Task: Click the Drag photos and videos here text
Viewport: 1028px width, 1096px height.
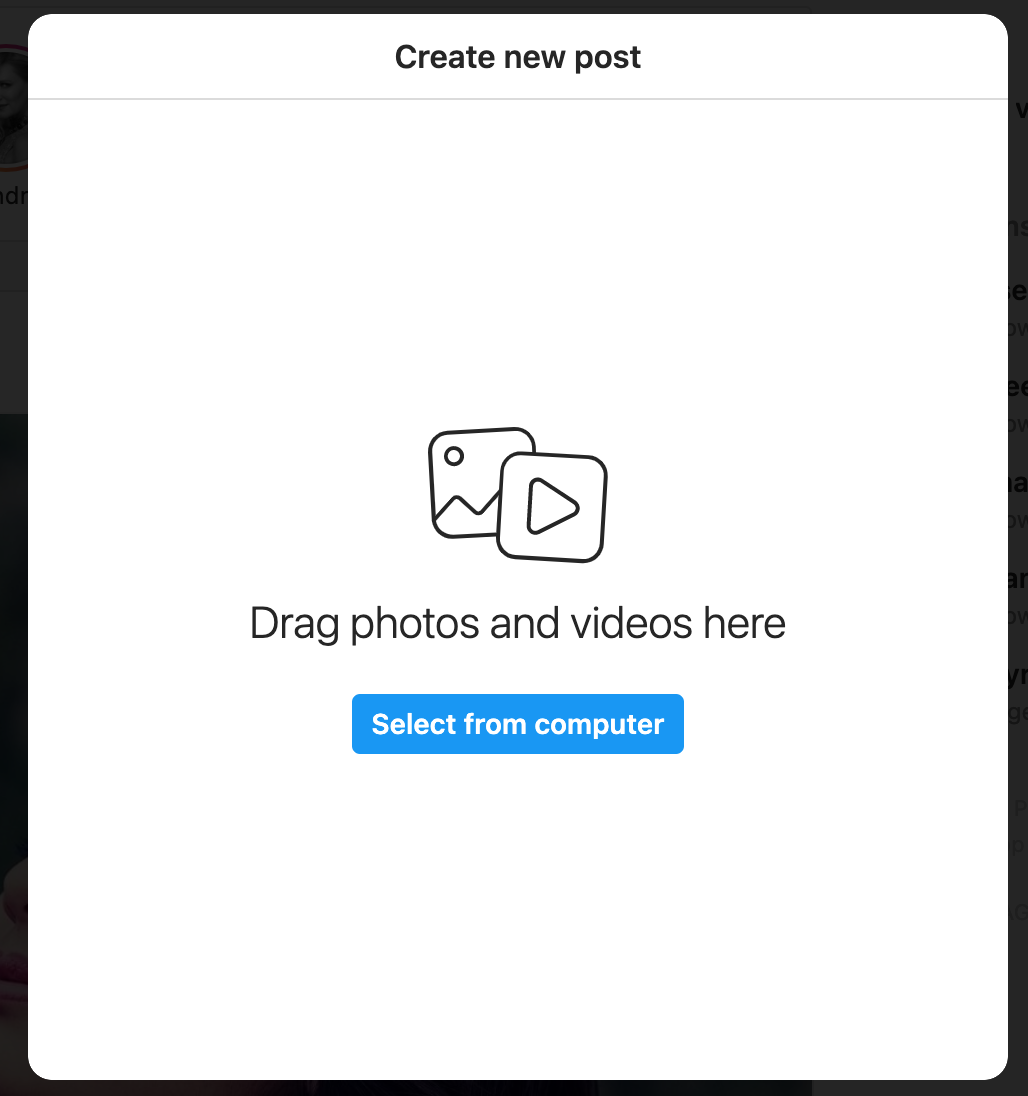Action: [517, 623]
